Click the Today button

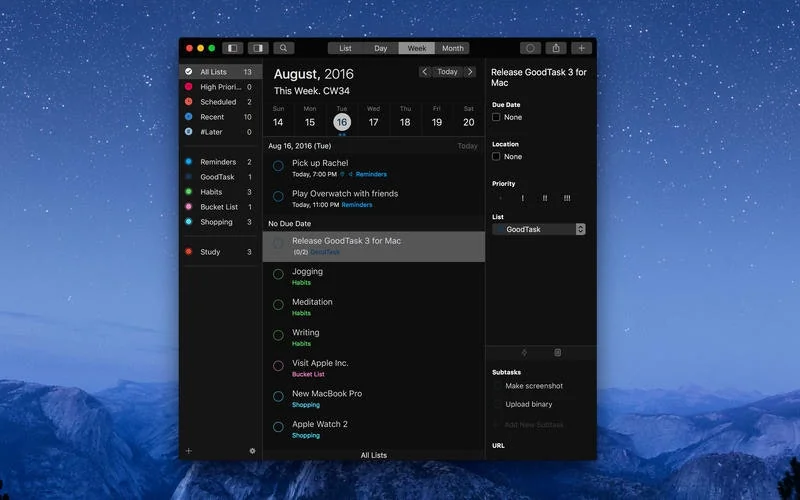pos(447,72)
